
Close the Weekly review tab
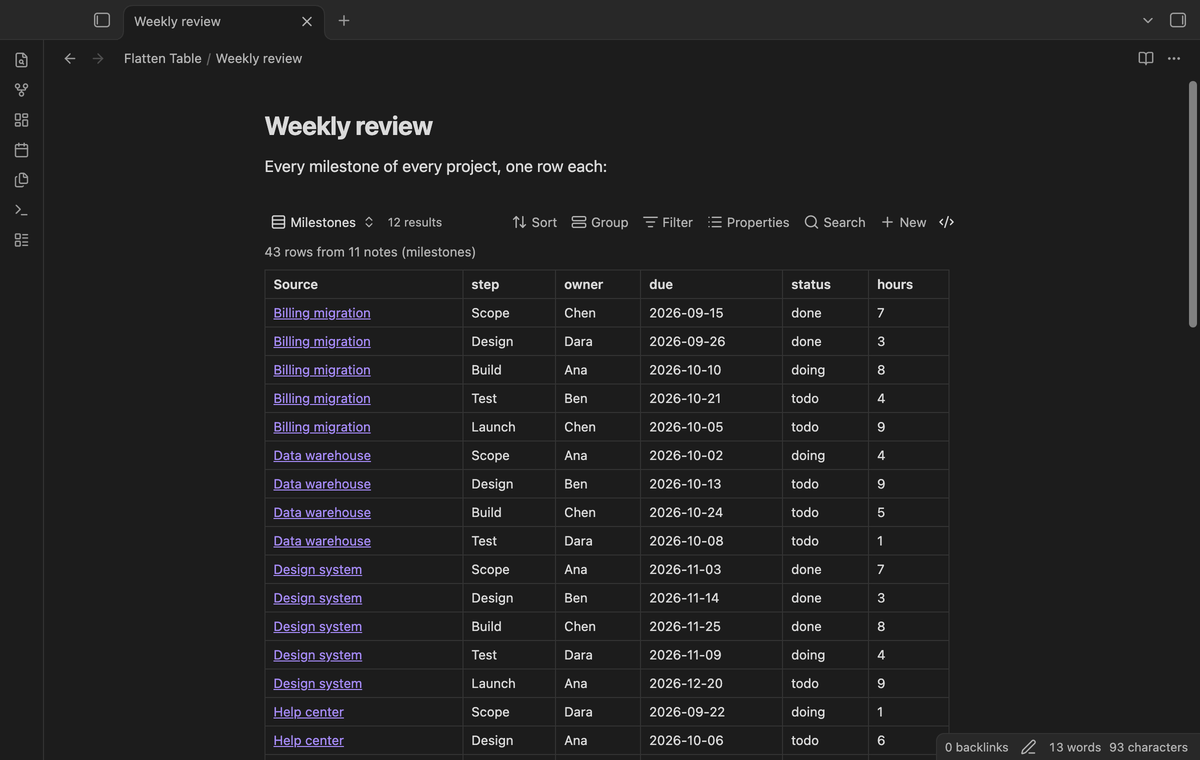pyautogui.click(x=307, y=21)
